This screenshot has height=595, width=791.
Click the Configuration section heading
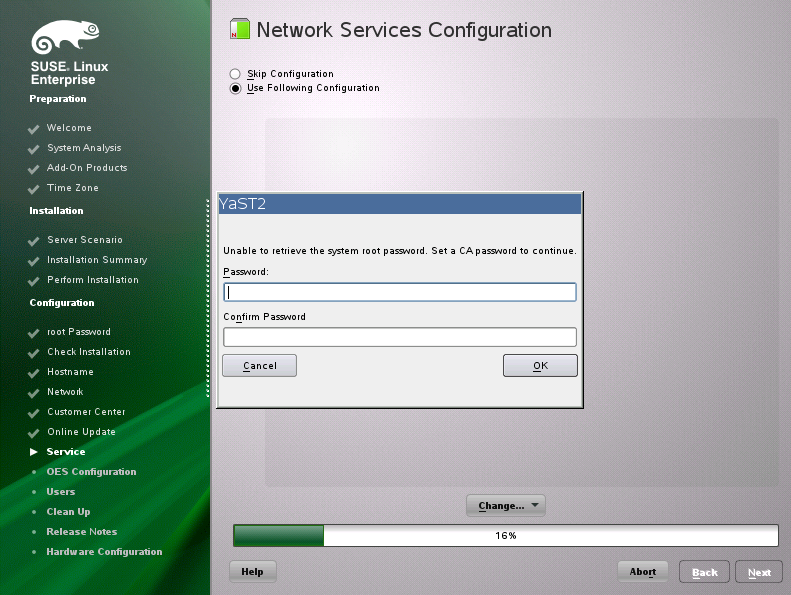[62, 303]
